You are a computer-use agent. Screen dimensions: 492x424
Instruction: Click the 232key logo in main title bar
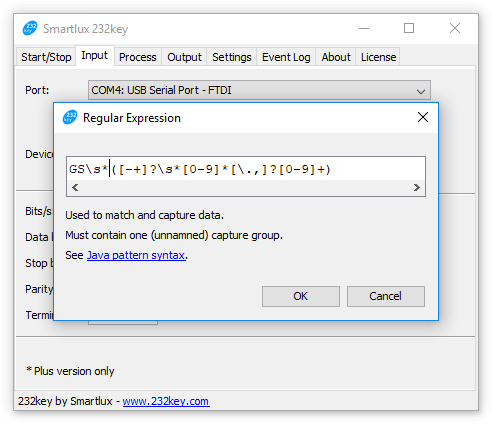pos(30,28)
